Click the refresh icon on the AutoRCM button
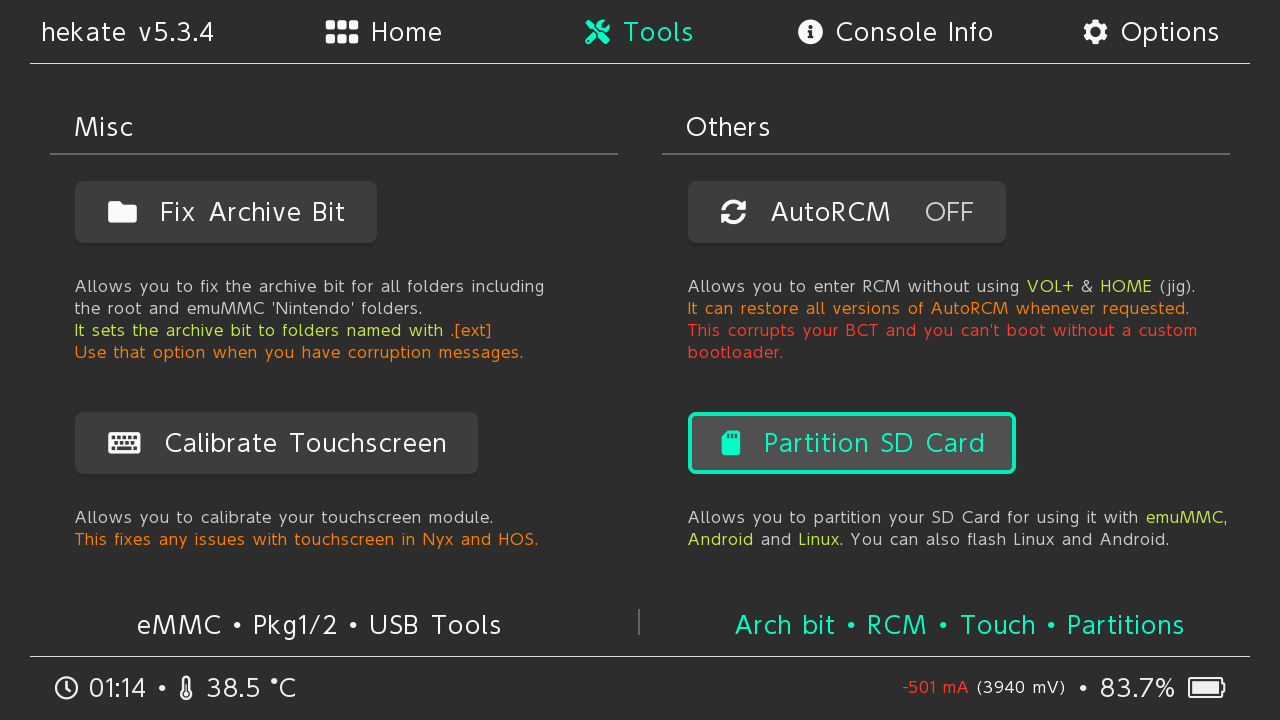This screenshot has width=1280, height=720. [733, 212]
